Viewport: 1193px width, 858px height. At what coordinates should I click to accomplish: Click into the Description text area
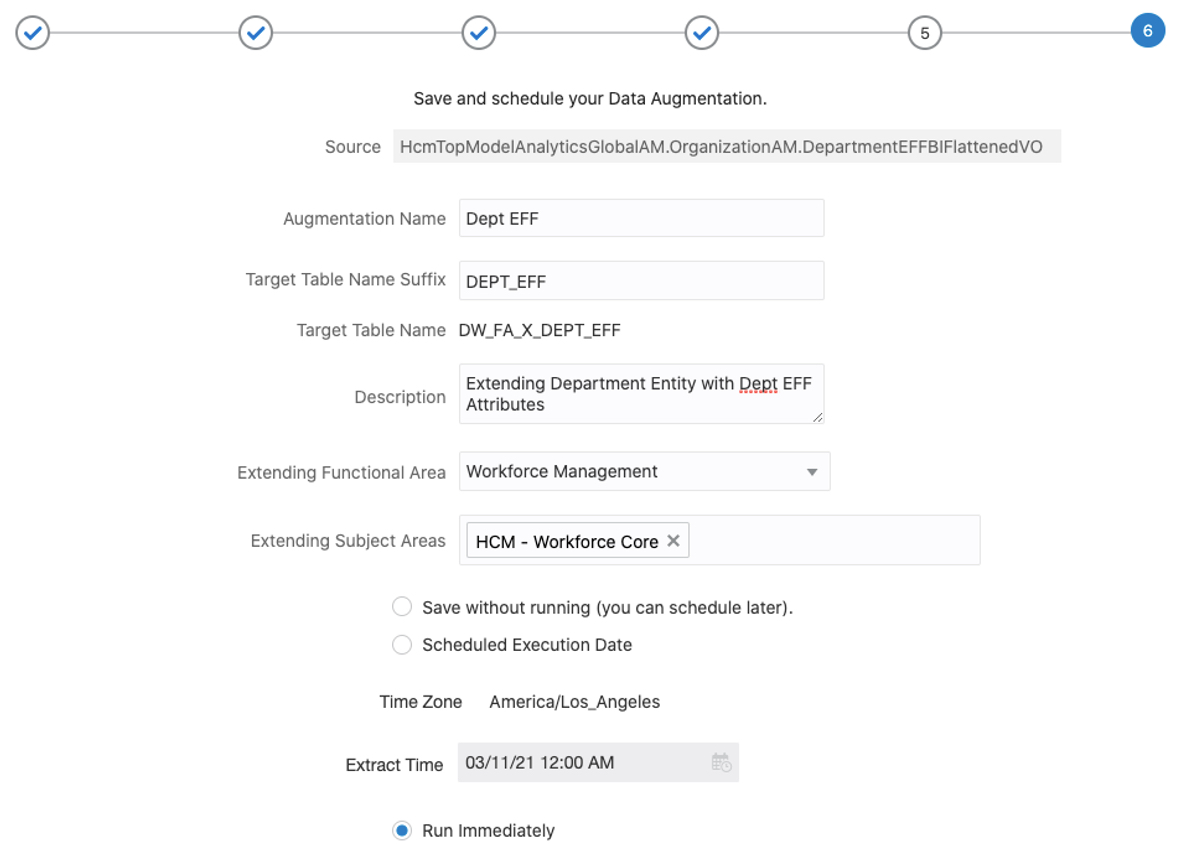[x=641, y=394]
